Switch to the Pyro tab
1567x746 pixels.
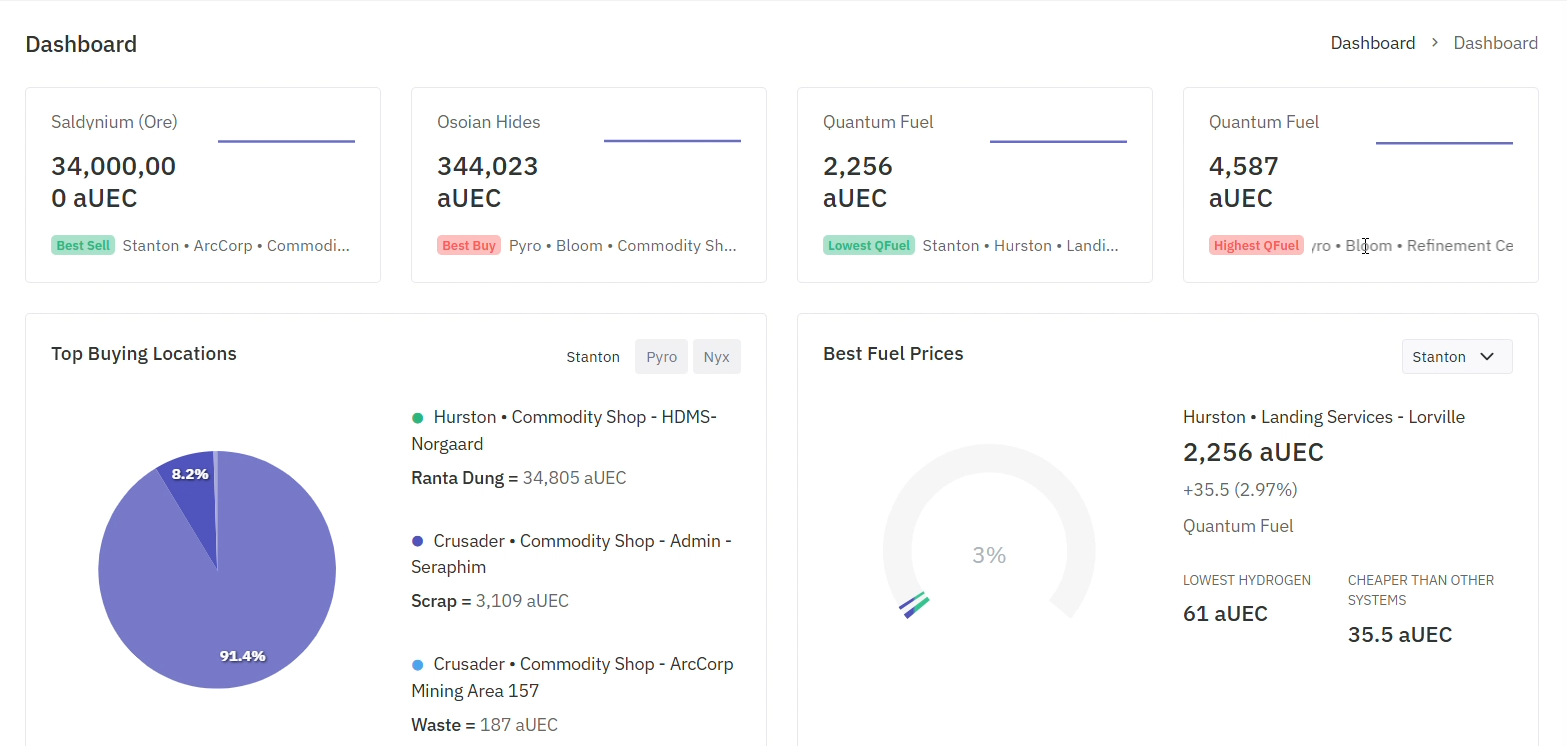coord(661,357)
